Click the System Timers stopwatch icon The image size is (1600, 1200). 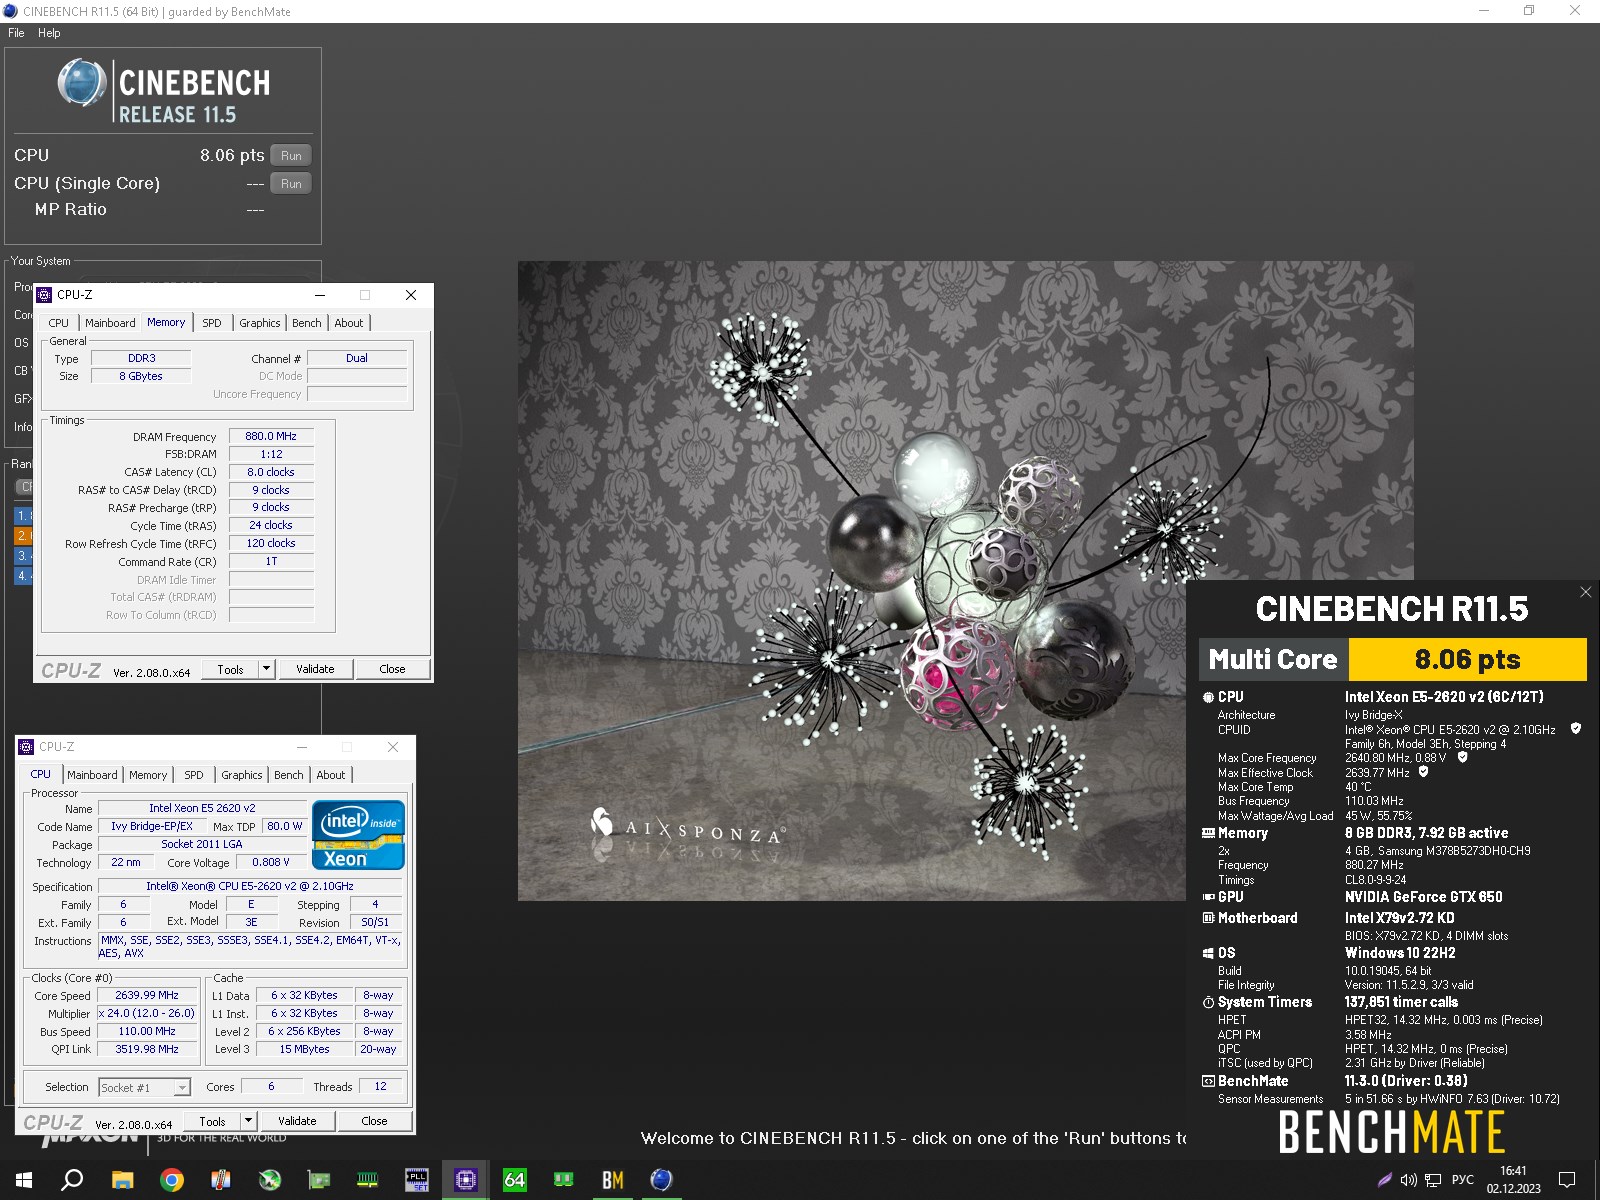click(x=1208, y=1002)
